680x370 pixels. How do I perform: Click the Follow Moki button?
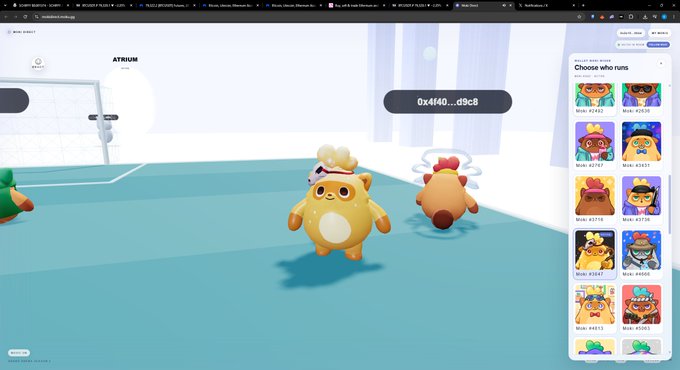(x=658, y=45)
